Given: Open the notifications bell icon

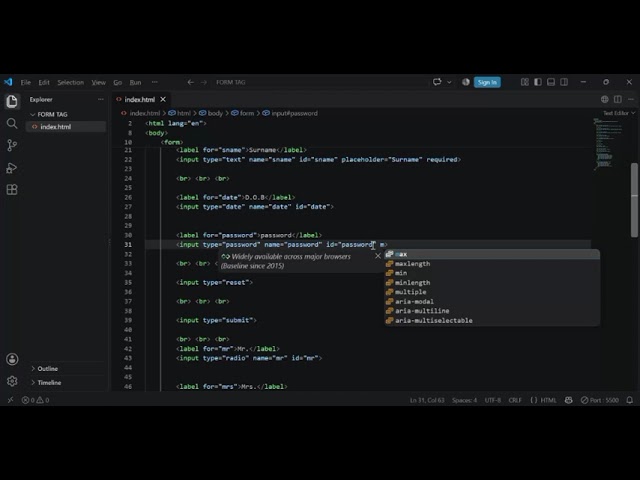Looking at the screenshot, I should 630,400.
